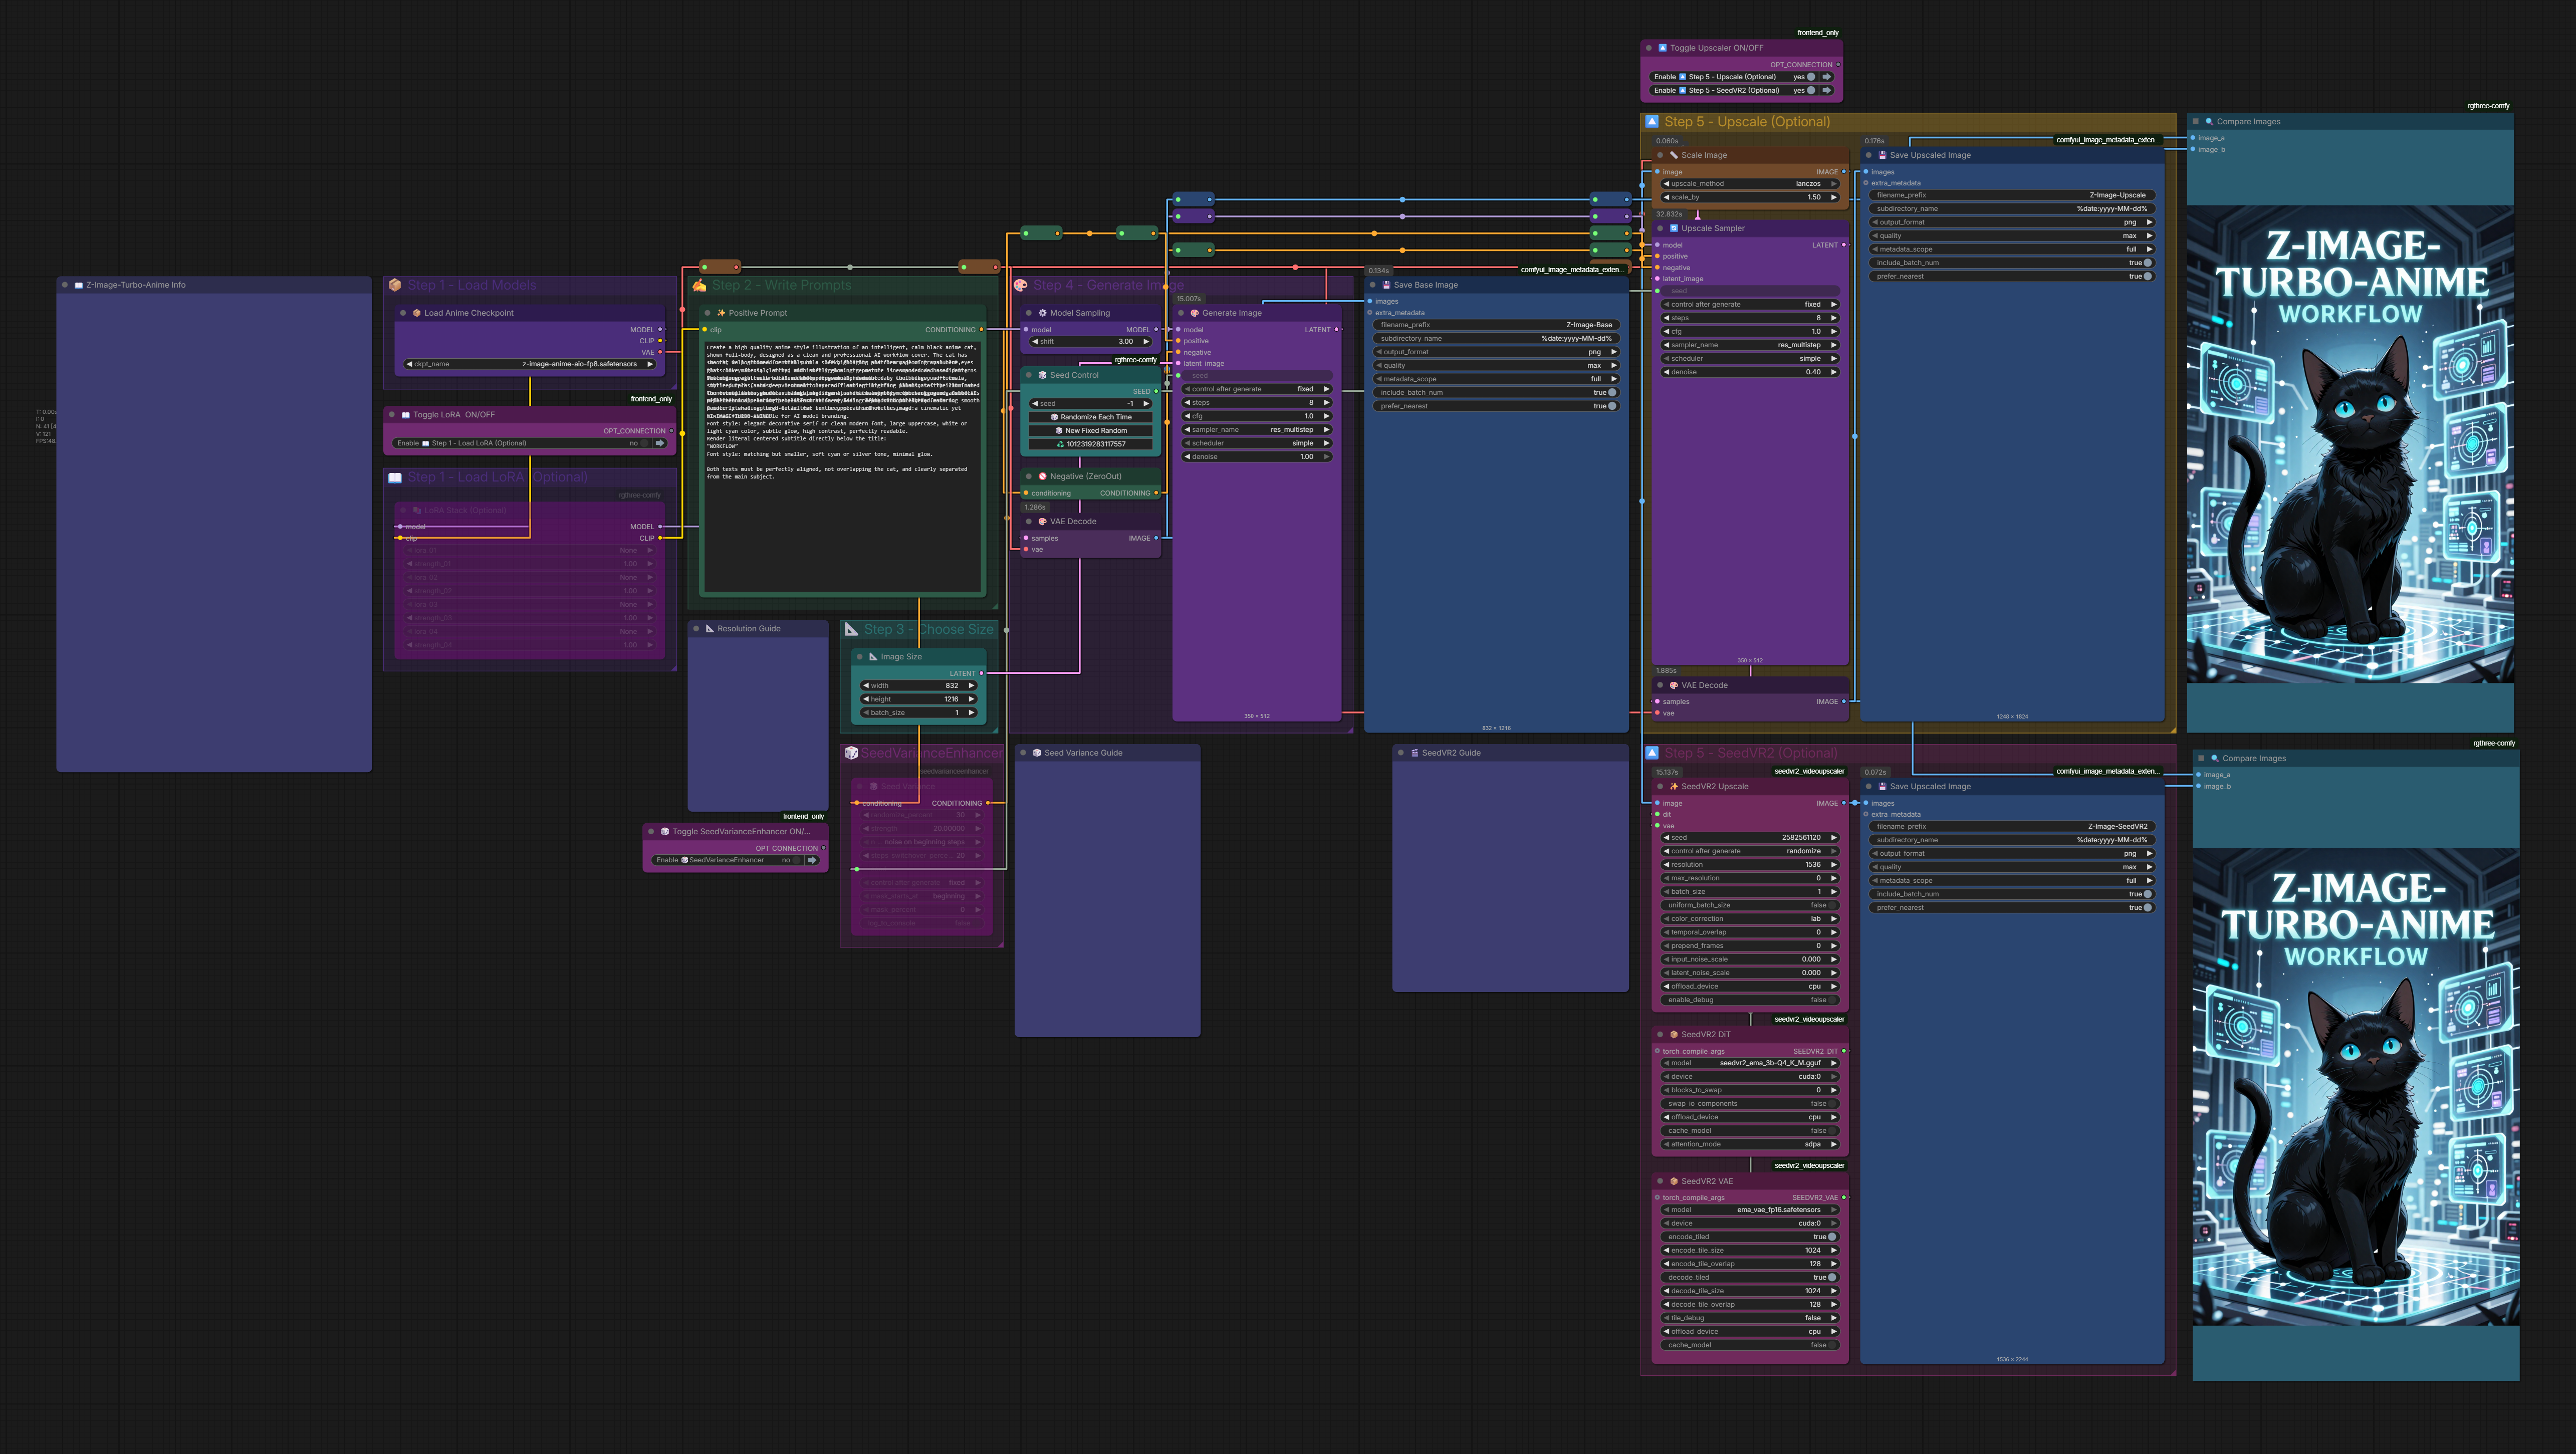The width and height of the screenshot is (2576, 1454).
Task: Click the sync icon on Upscale Sampler header
Action: pyautogui.click(x=1674, y=228)
